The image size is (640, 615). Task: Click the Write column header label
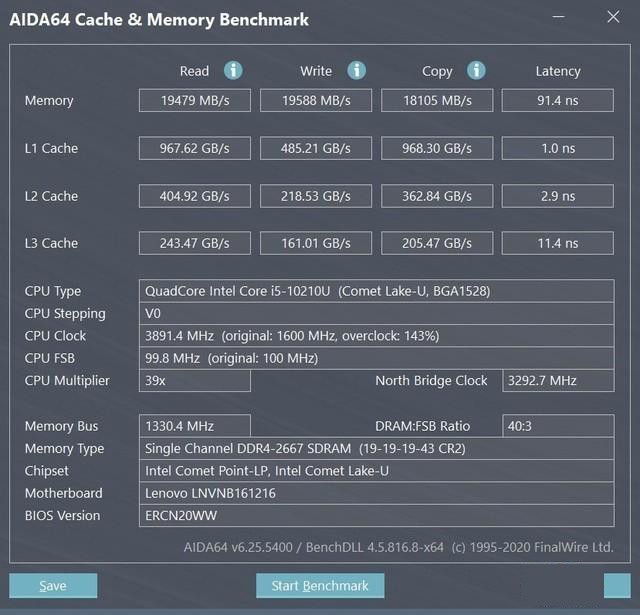coord(316,71)
